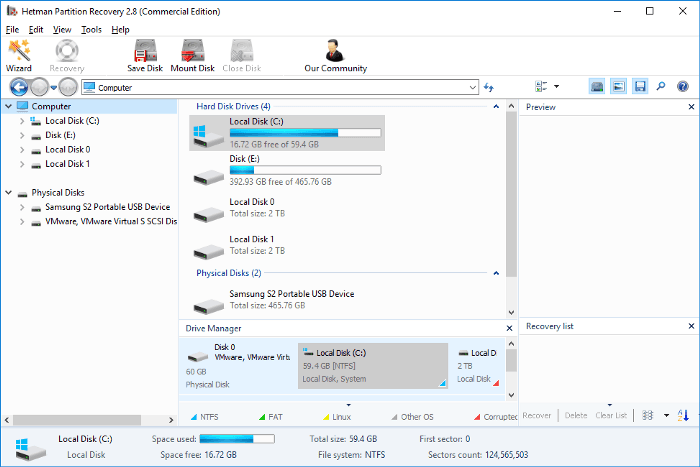
Task: Select Disk (E:) drive icon in list
Action: pos(208,177)
